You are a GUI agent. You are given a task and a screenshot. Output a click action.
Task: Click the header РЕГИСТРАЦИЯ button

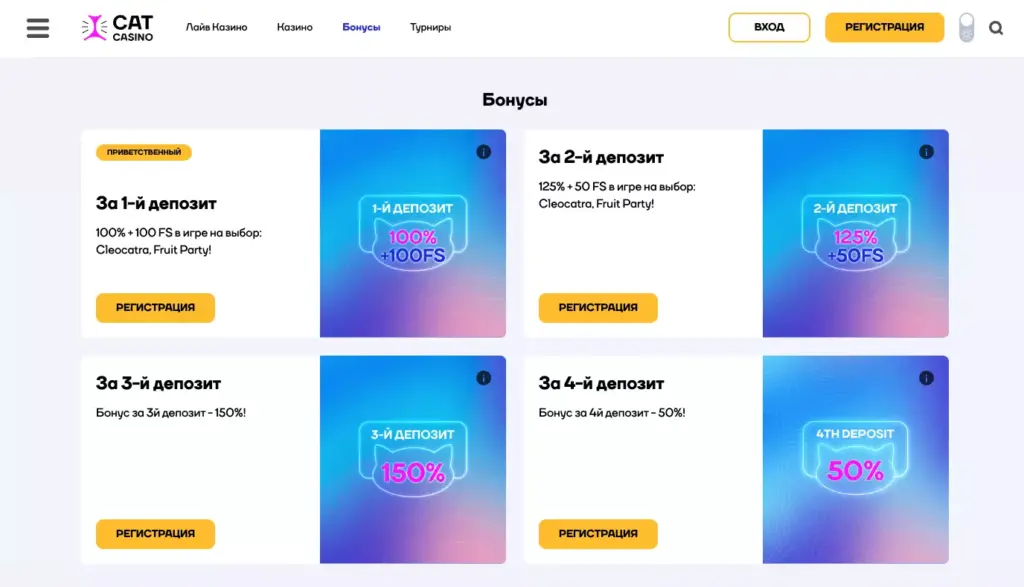(x=884, y=28)
